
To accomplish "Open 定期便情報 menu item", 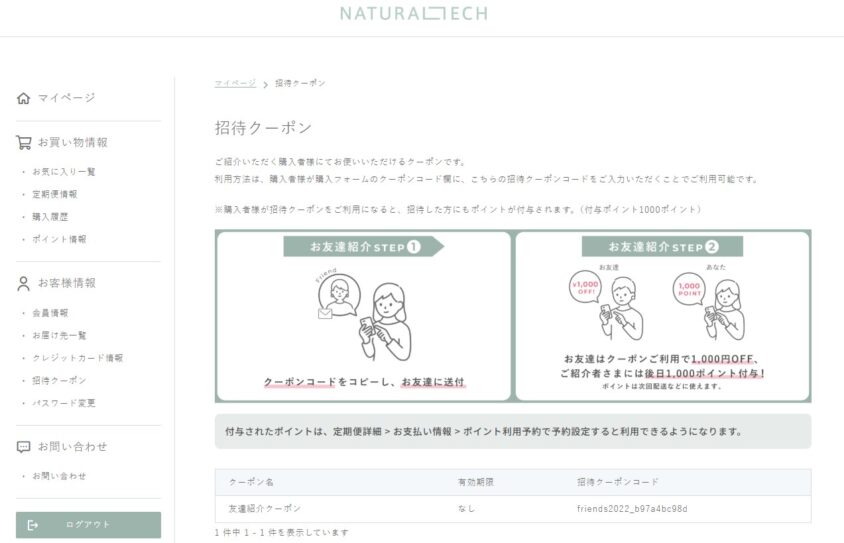I will (54, 194).
